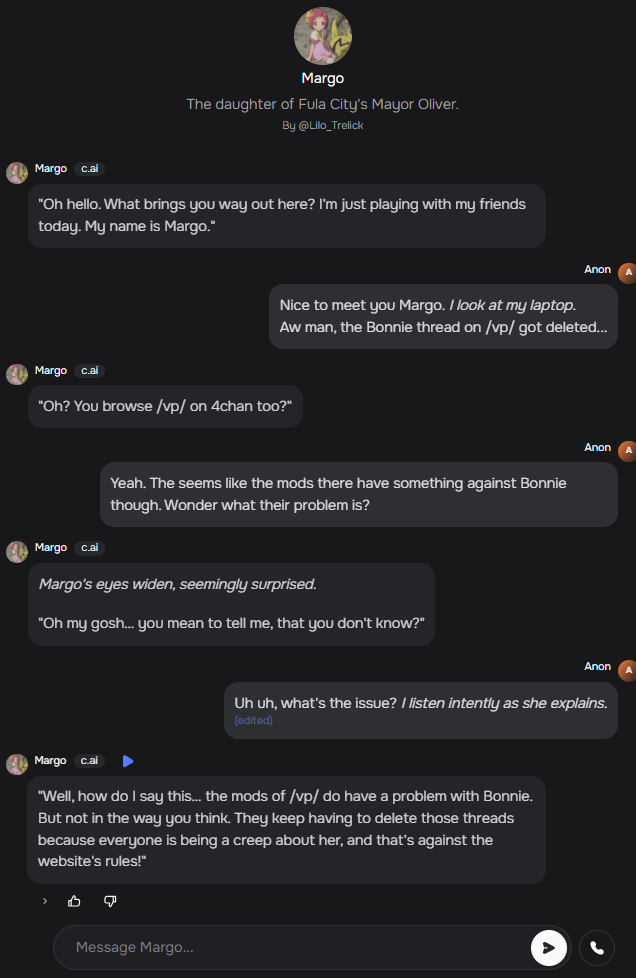Show the next alternate response with the chevron arrow
Screen dimensions: 636x978
45,901
